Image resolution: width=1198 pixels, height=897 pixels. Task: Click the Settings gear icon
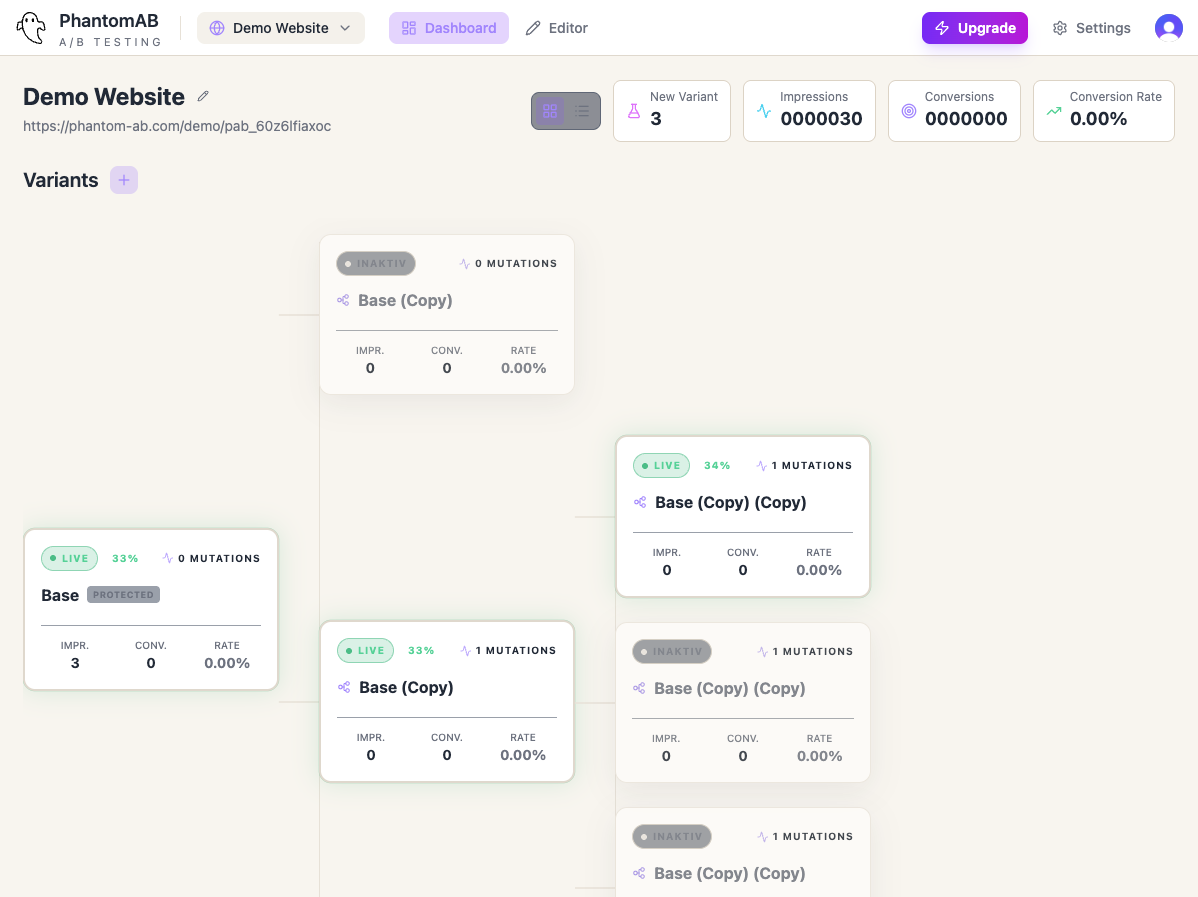click(1060, 28)
